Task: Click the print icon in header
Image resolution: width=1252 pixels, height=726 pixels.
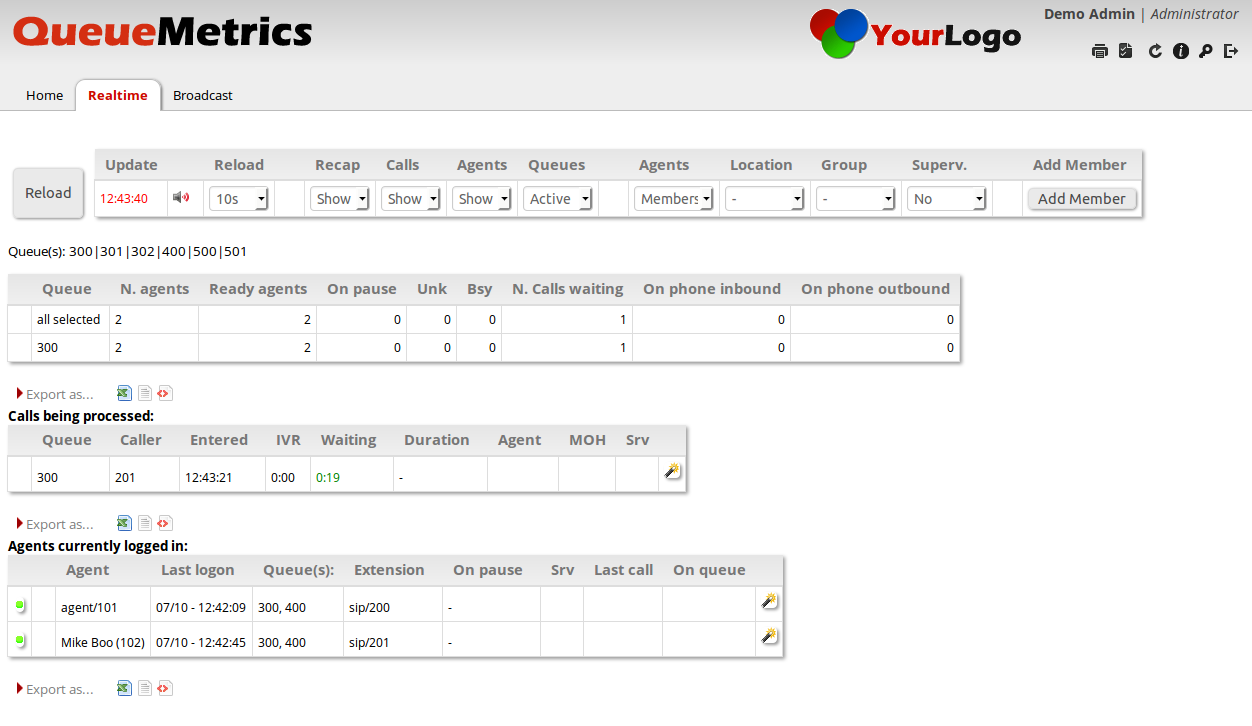Action: [x=1100, y=51]
